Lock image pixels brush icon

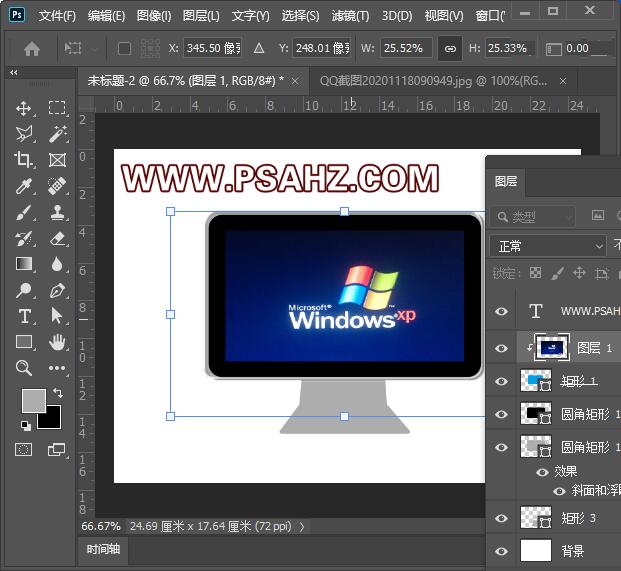558,273
